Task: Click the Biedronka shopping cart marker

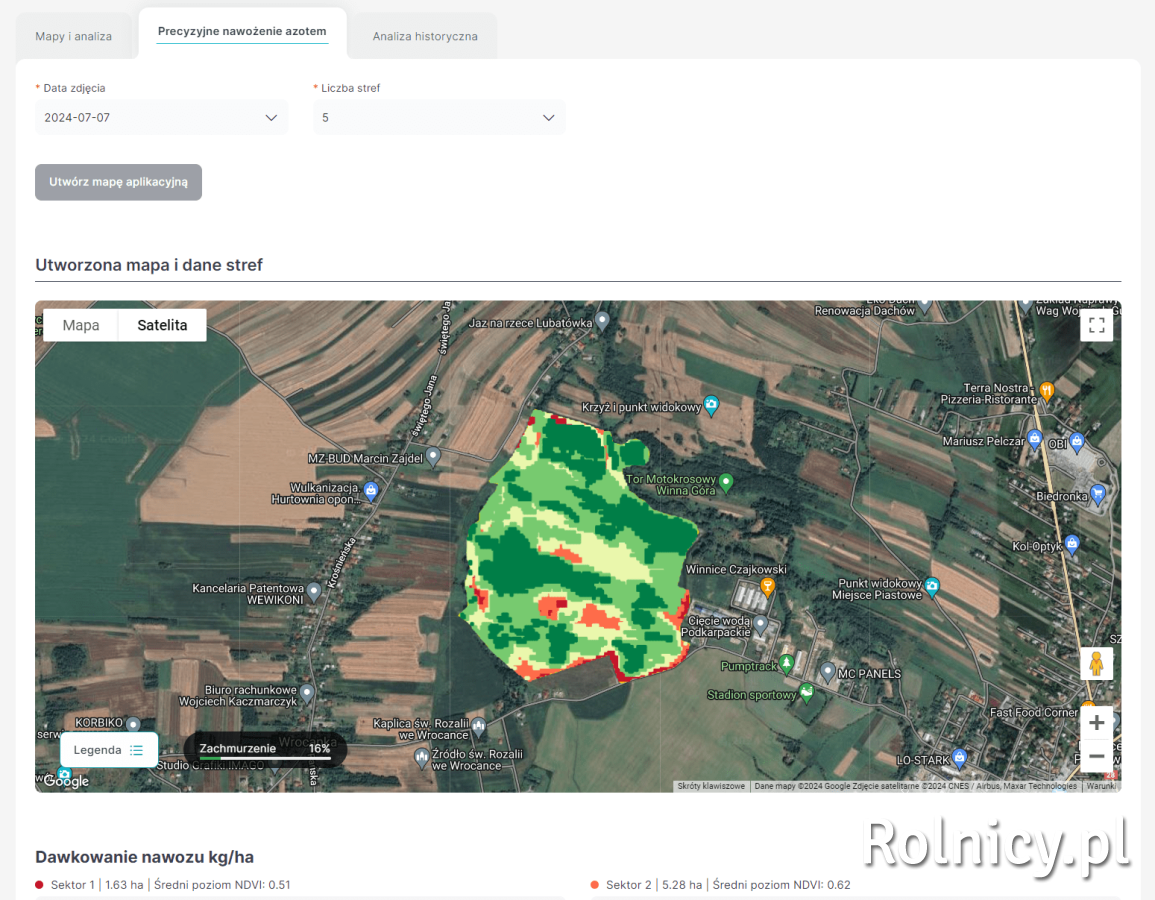Action: pos(1098,492)
